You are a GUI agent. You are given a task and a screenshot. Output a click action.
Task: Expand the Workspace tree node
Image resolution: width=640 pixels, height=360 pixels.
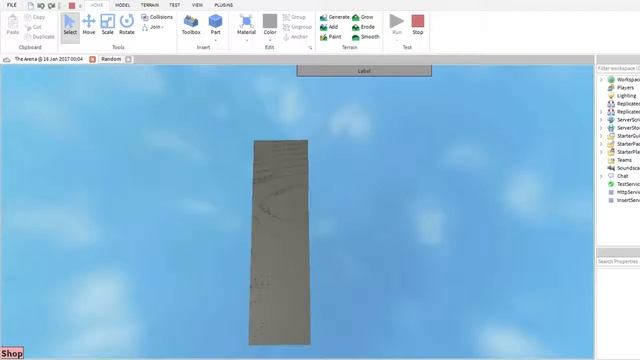pyautogui.click(x=601, y=80)
